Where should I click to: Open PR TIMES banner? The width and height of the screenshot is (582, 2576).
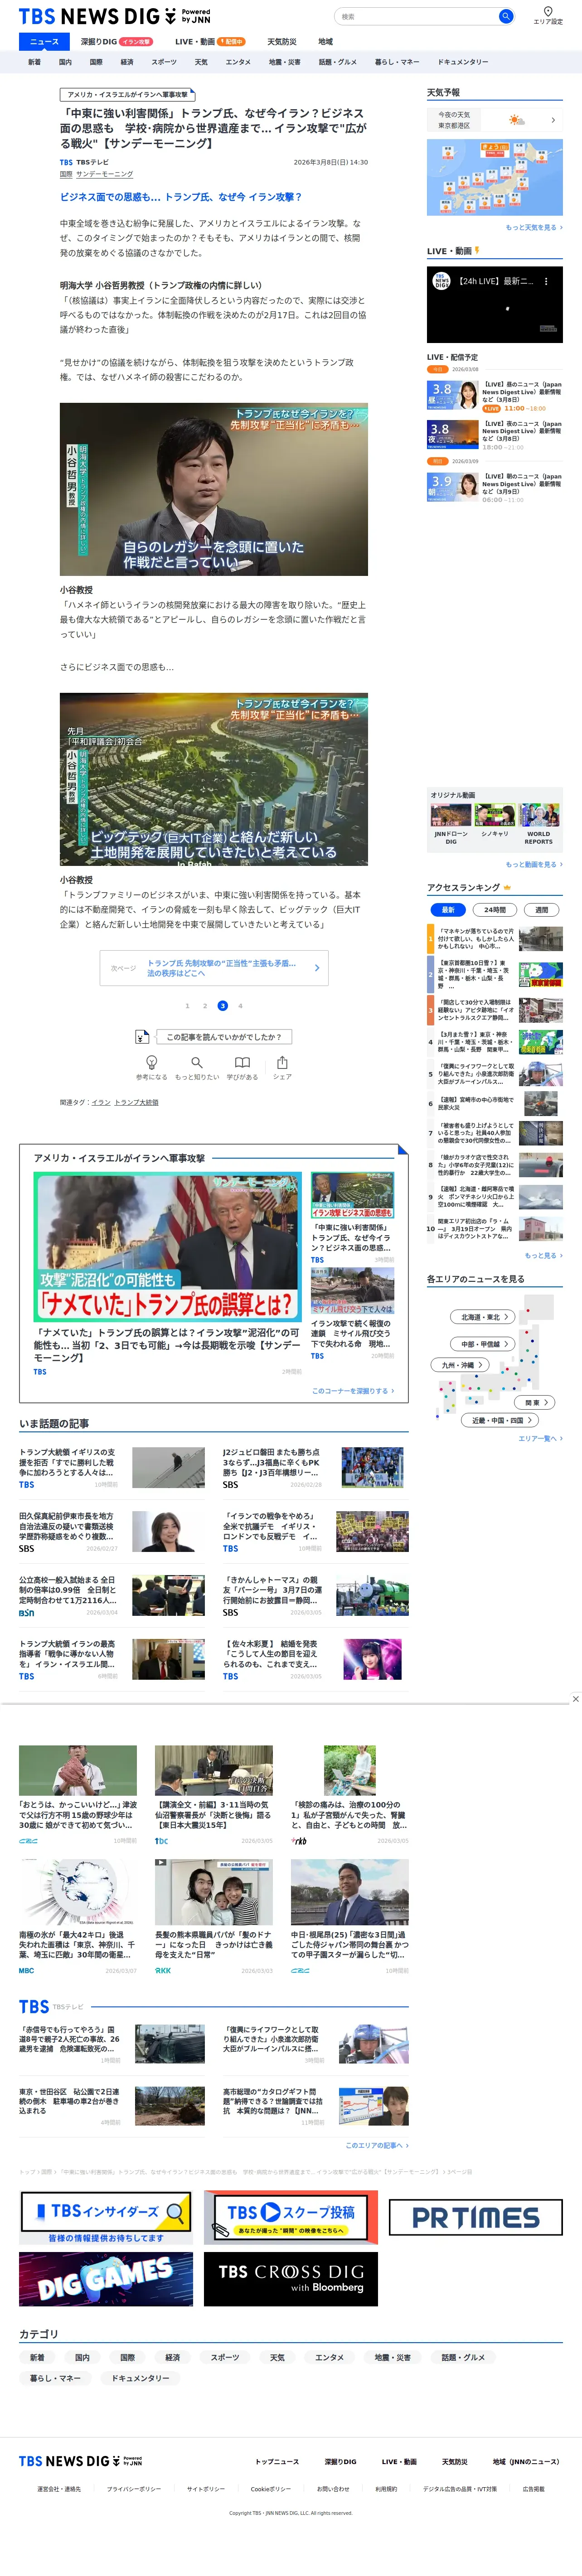tap(476, 2217)
